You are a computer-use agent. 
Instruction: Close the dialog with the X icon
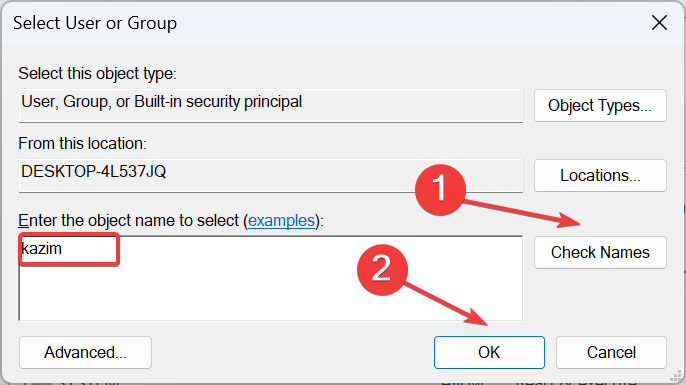click(x=659, y=23)
